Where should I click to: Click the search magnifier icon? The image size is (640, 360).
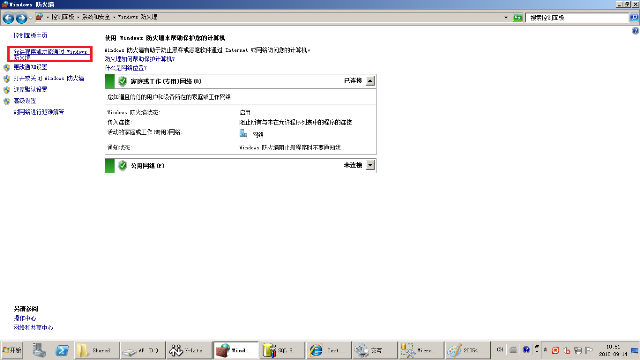[634, 18]
